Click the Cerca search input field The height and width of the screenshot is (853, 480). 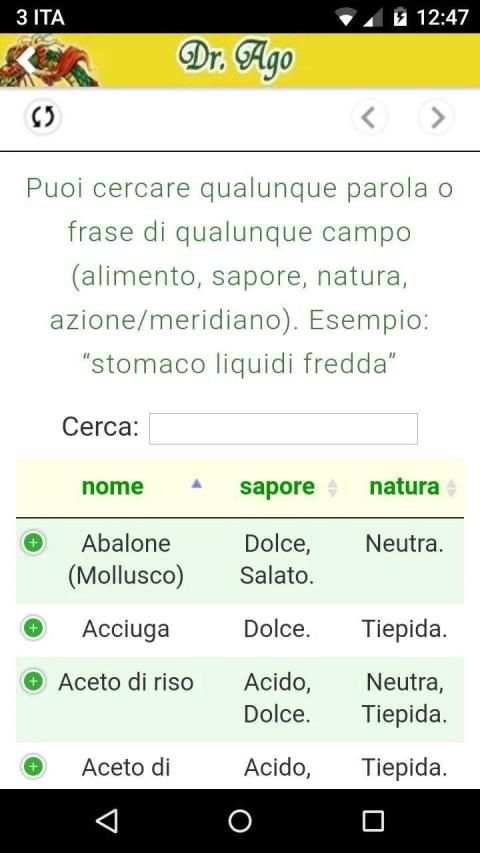pyautogui.click(x=284, y=429)
